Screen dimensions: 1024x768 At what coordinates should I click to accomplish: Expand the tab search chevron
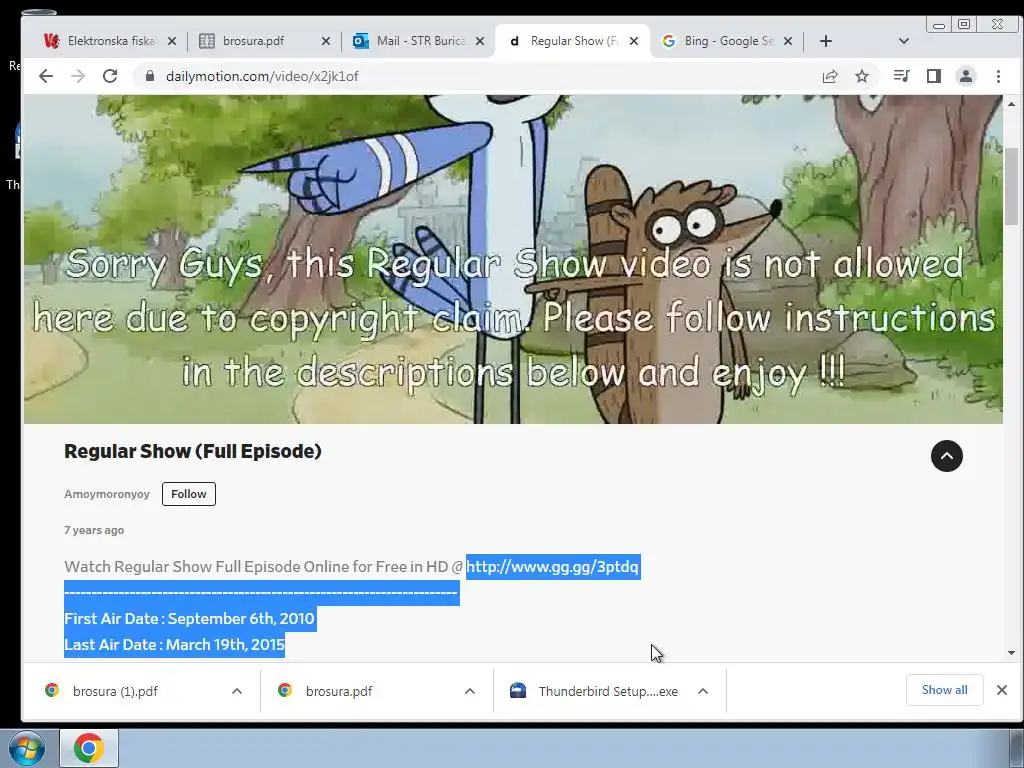point(903,41)
